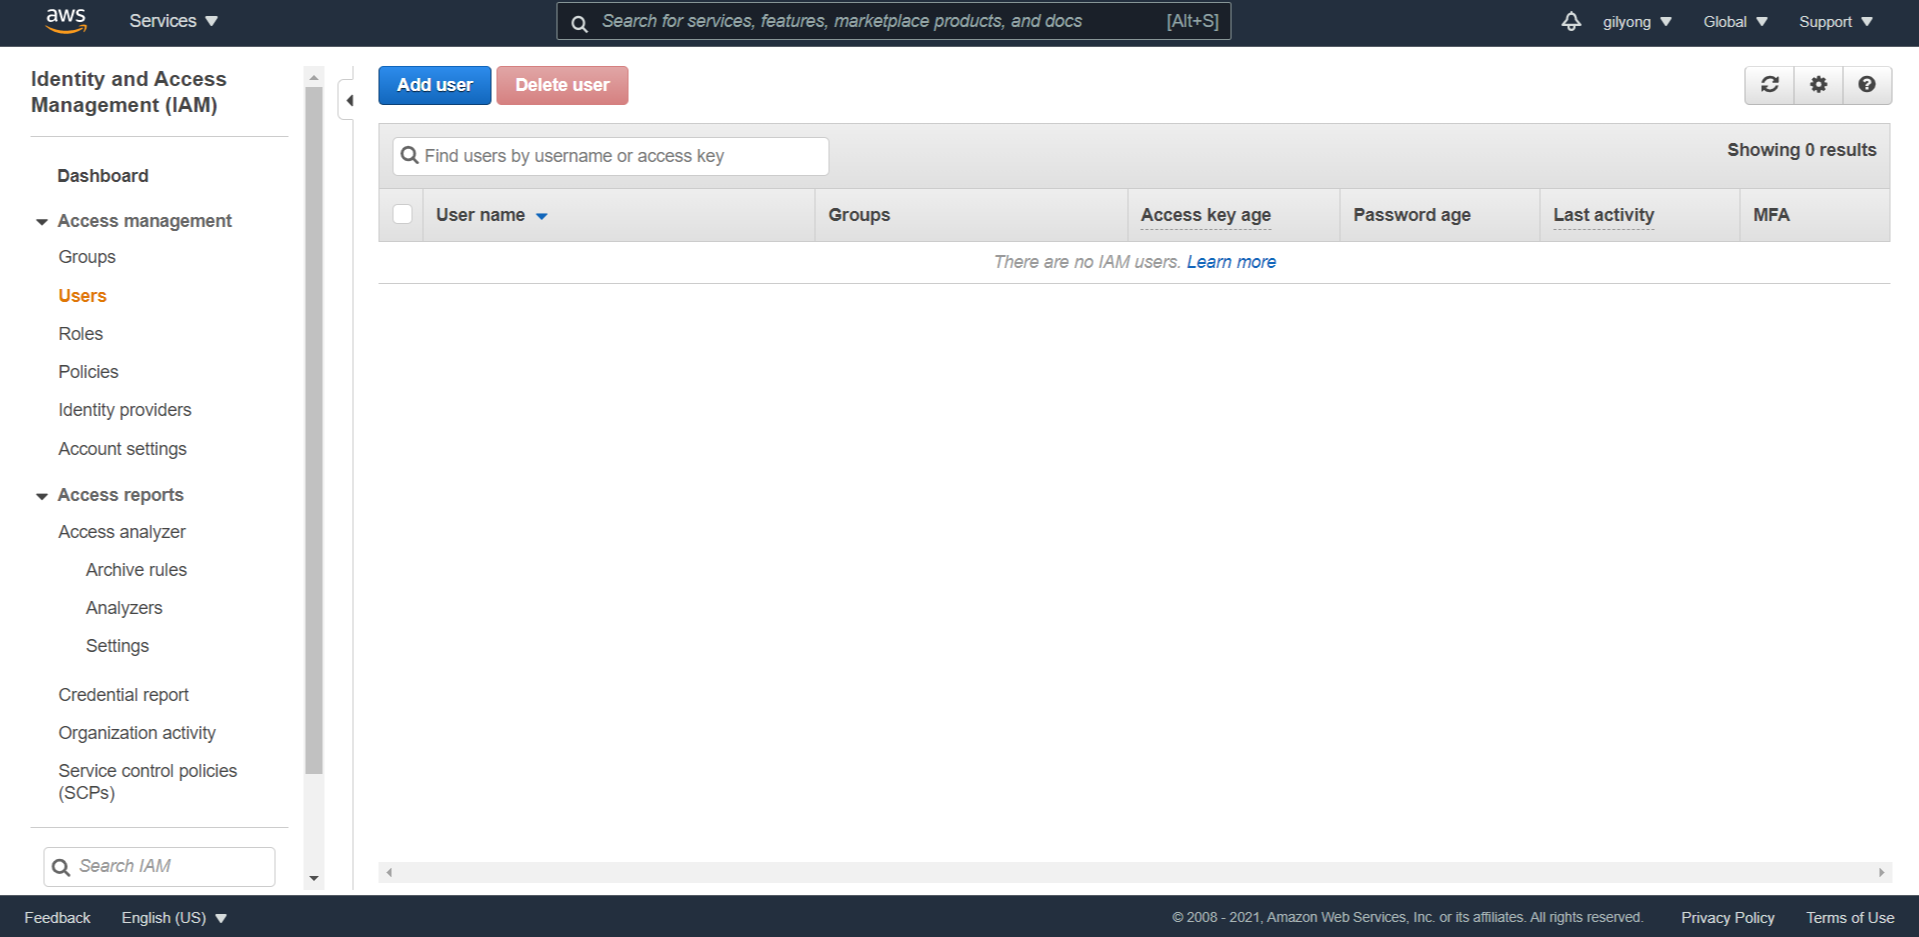Collapse the IAM navigation sidebar
The image size is (1919, 937).
(x=348, y=100)
